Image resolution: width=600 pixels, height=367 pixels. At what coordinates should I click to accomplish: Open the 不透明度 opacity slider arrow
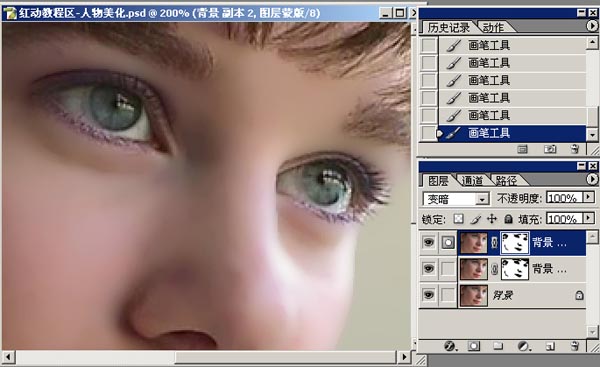tap(589, 197)
